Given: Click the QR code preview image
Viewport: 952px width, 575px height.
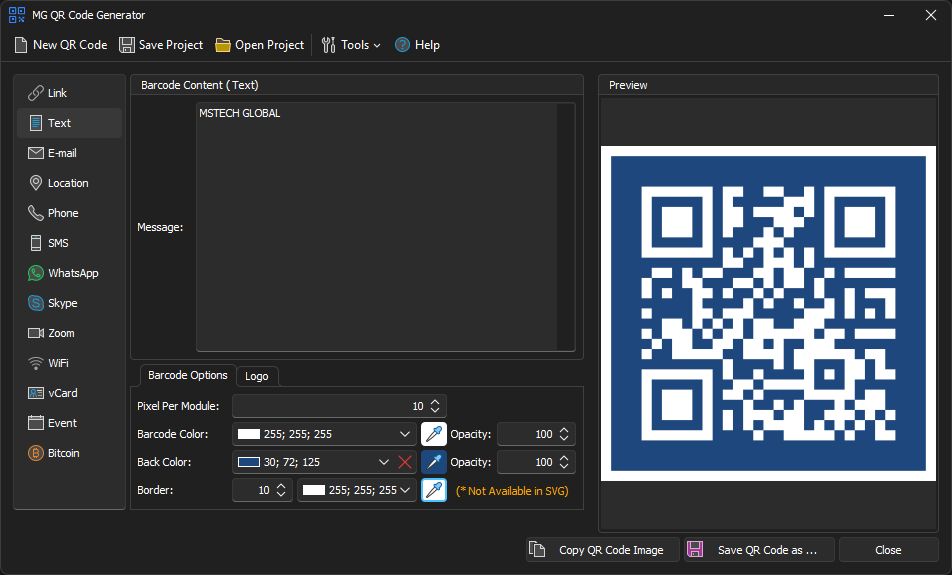Looking at the screenshot, I should click(x=768, y=313).
